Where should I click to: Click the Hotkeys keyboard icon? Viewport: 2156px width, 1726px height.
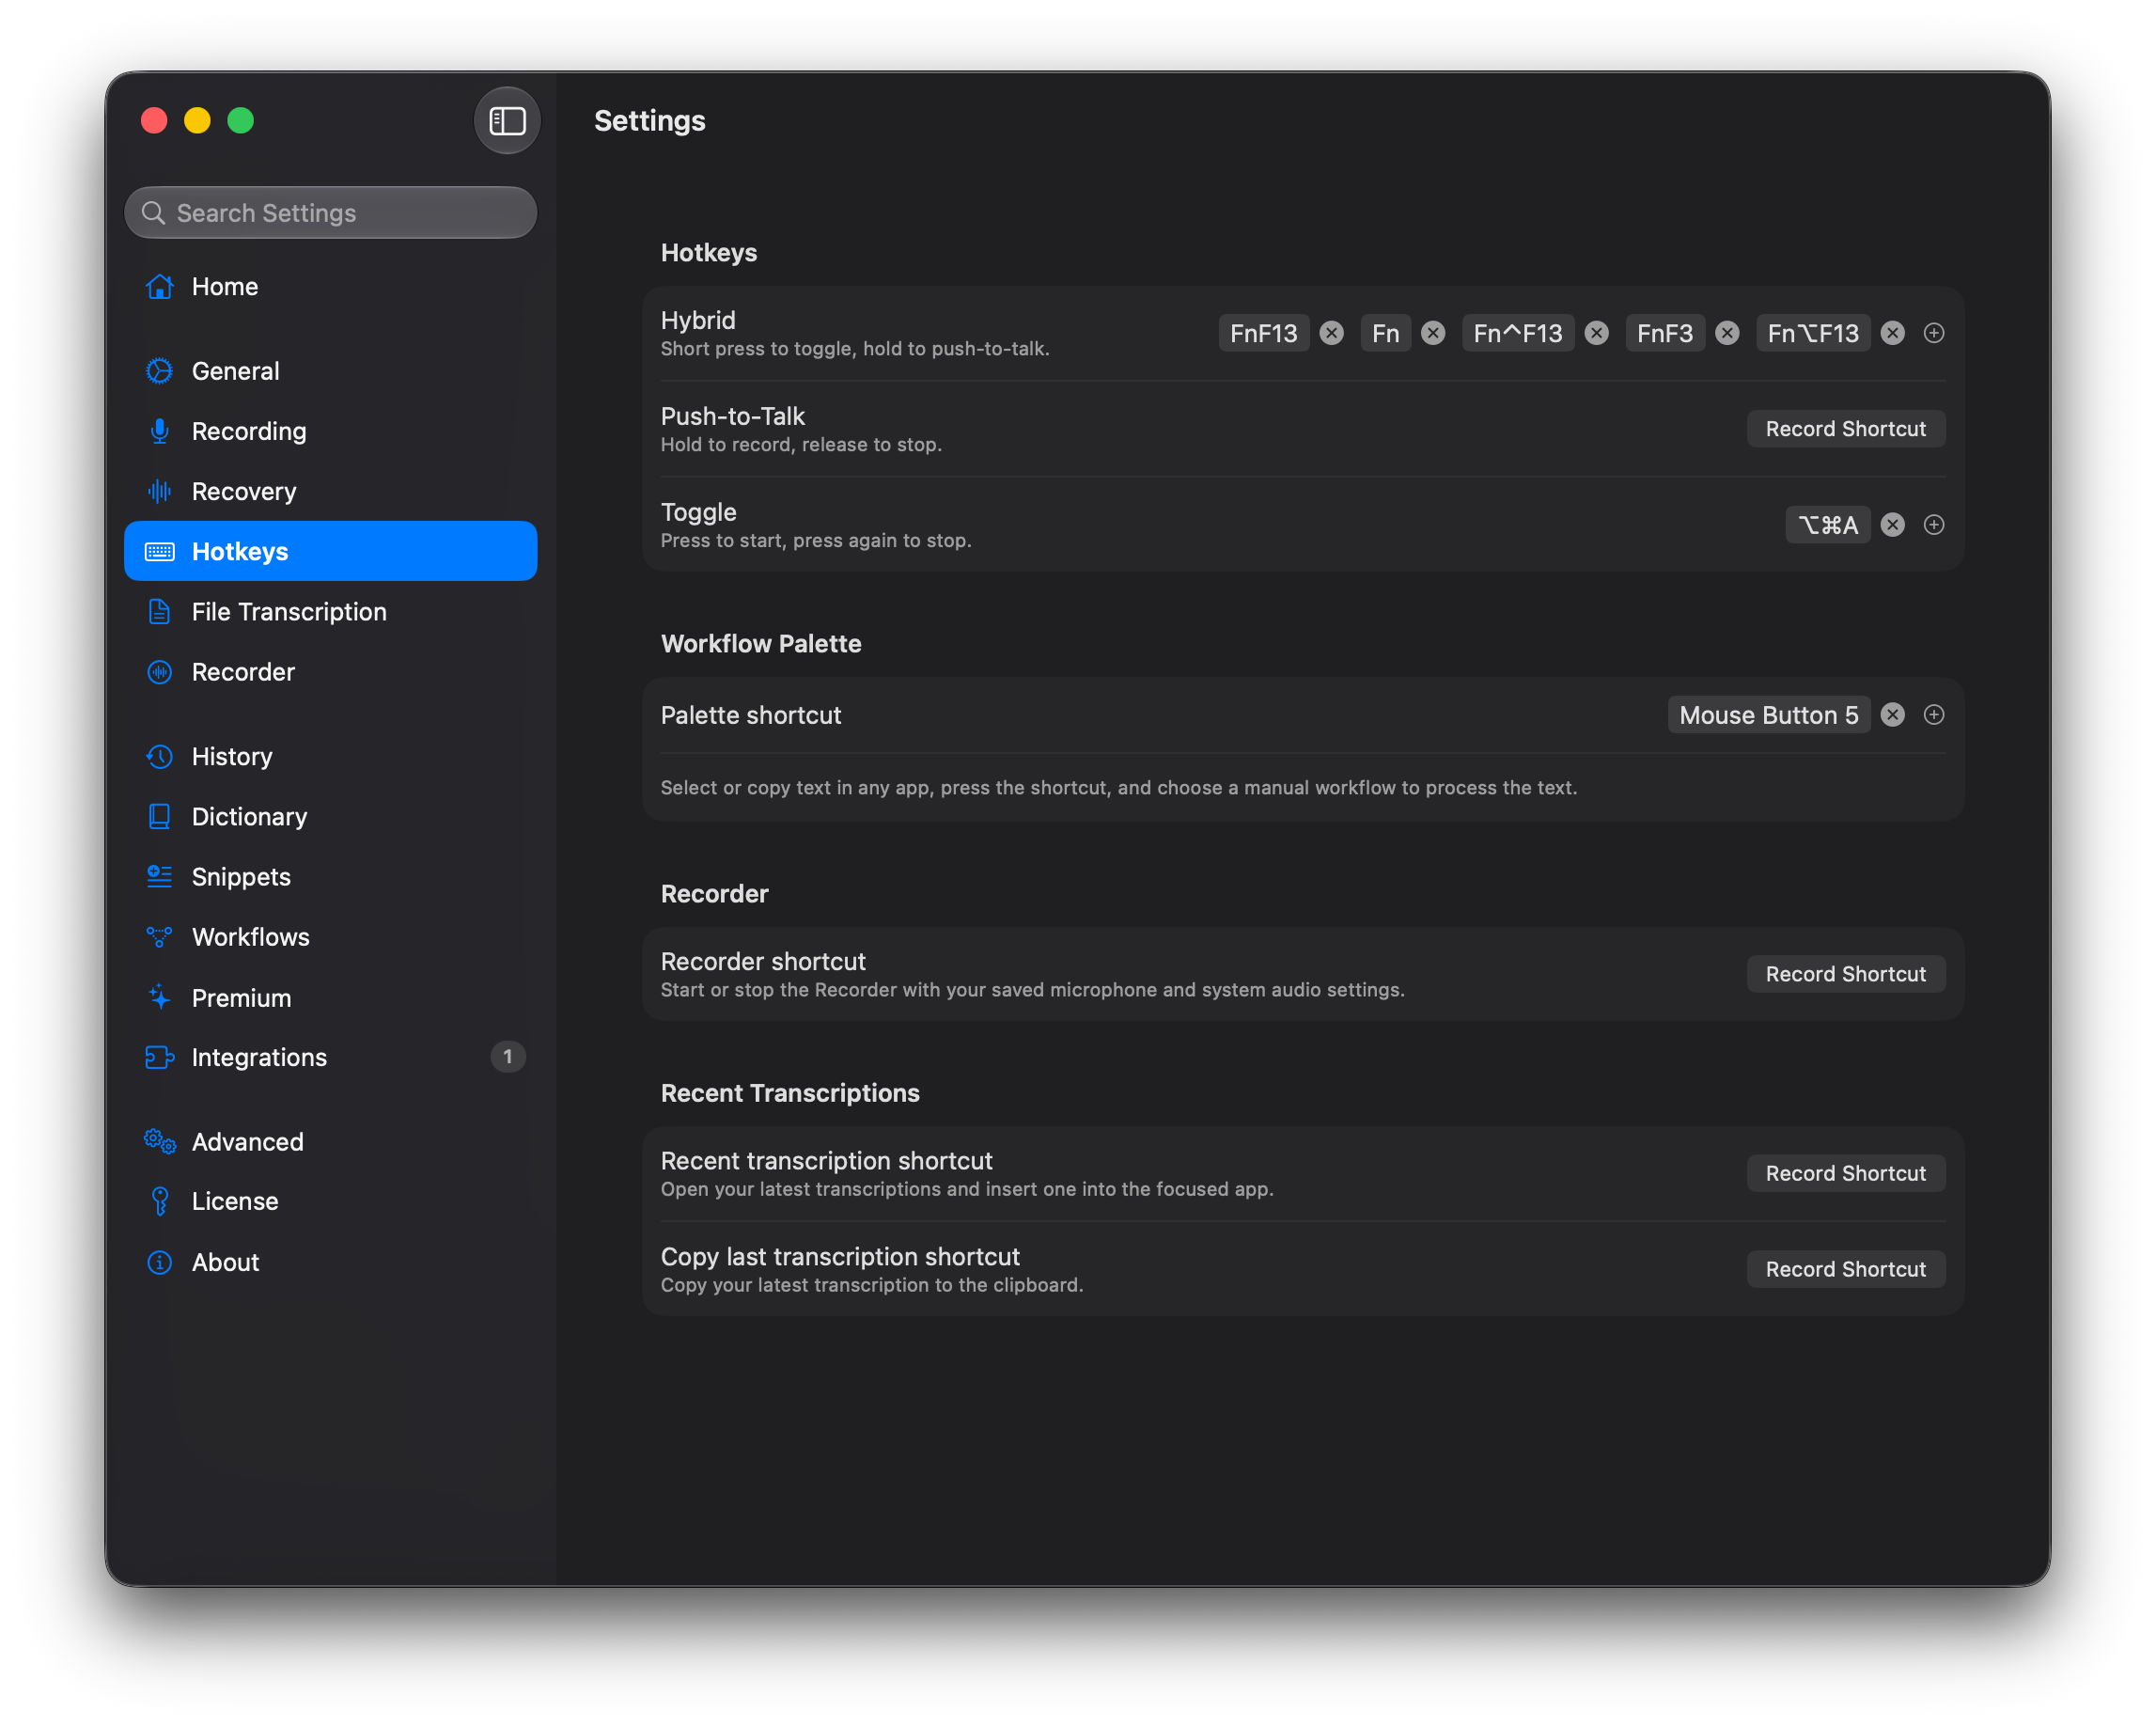[x=159, y=551]
